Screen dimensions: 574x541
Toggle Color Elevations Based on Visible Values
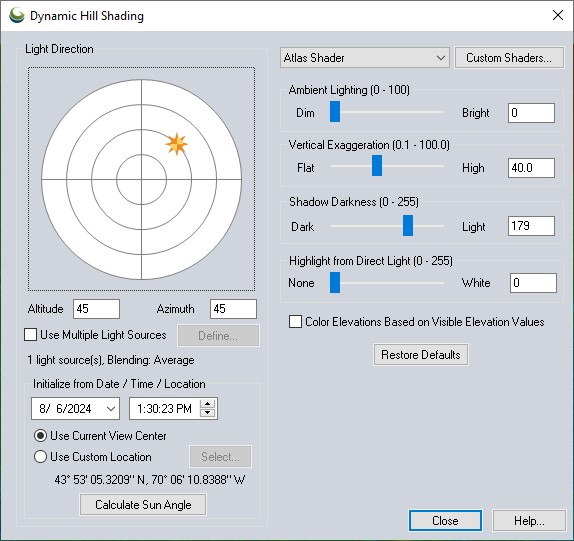[295, 322]
